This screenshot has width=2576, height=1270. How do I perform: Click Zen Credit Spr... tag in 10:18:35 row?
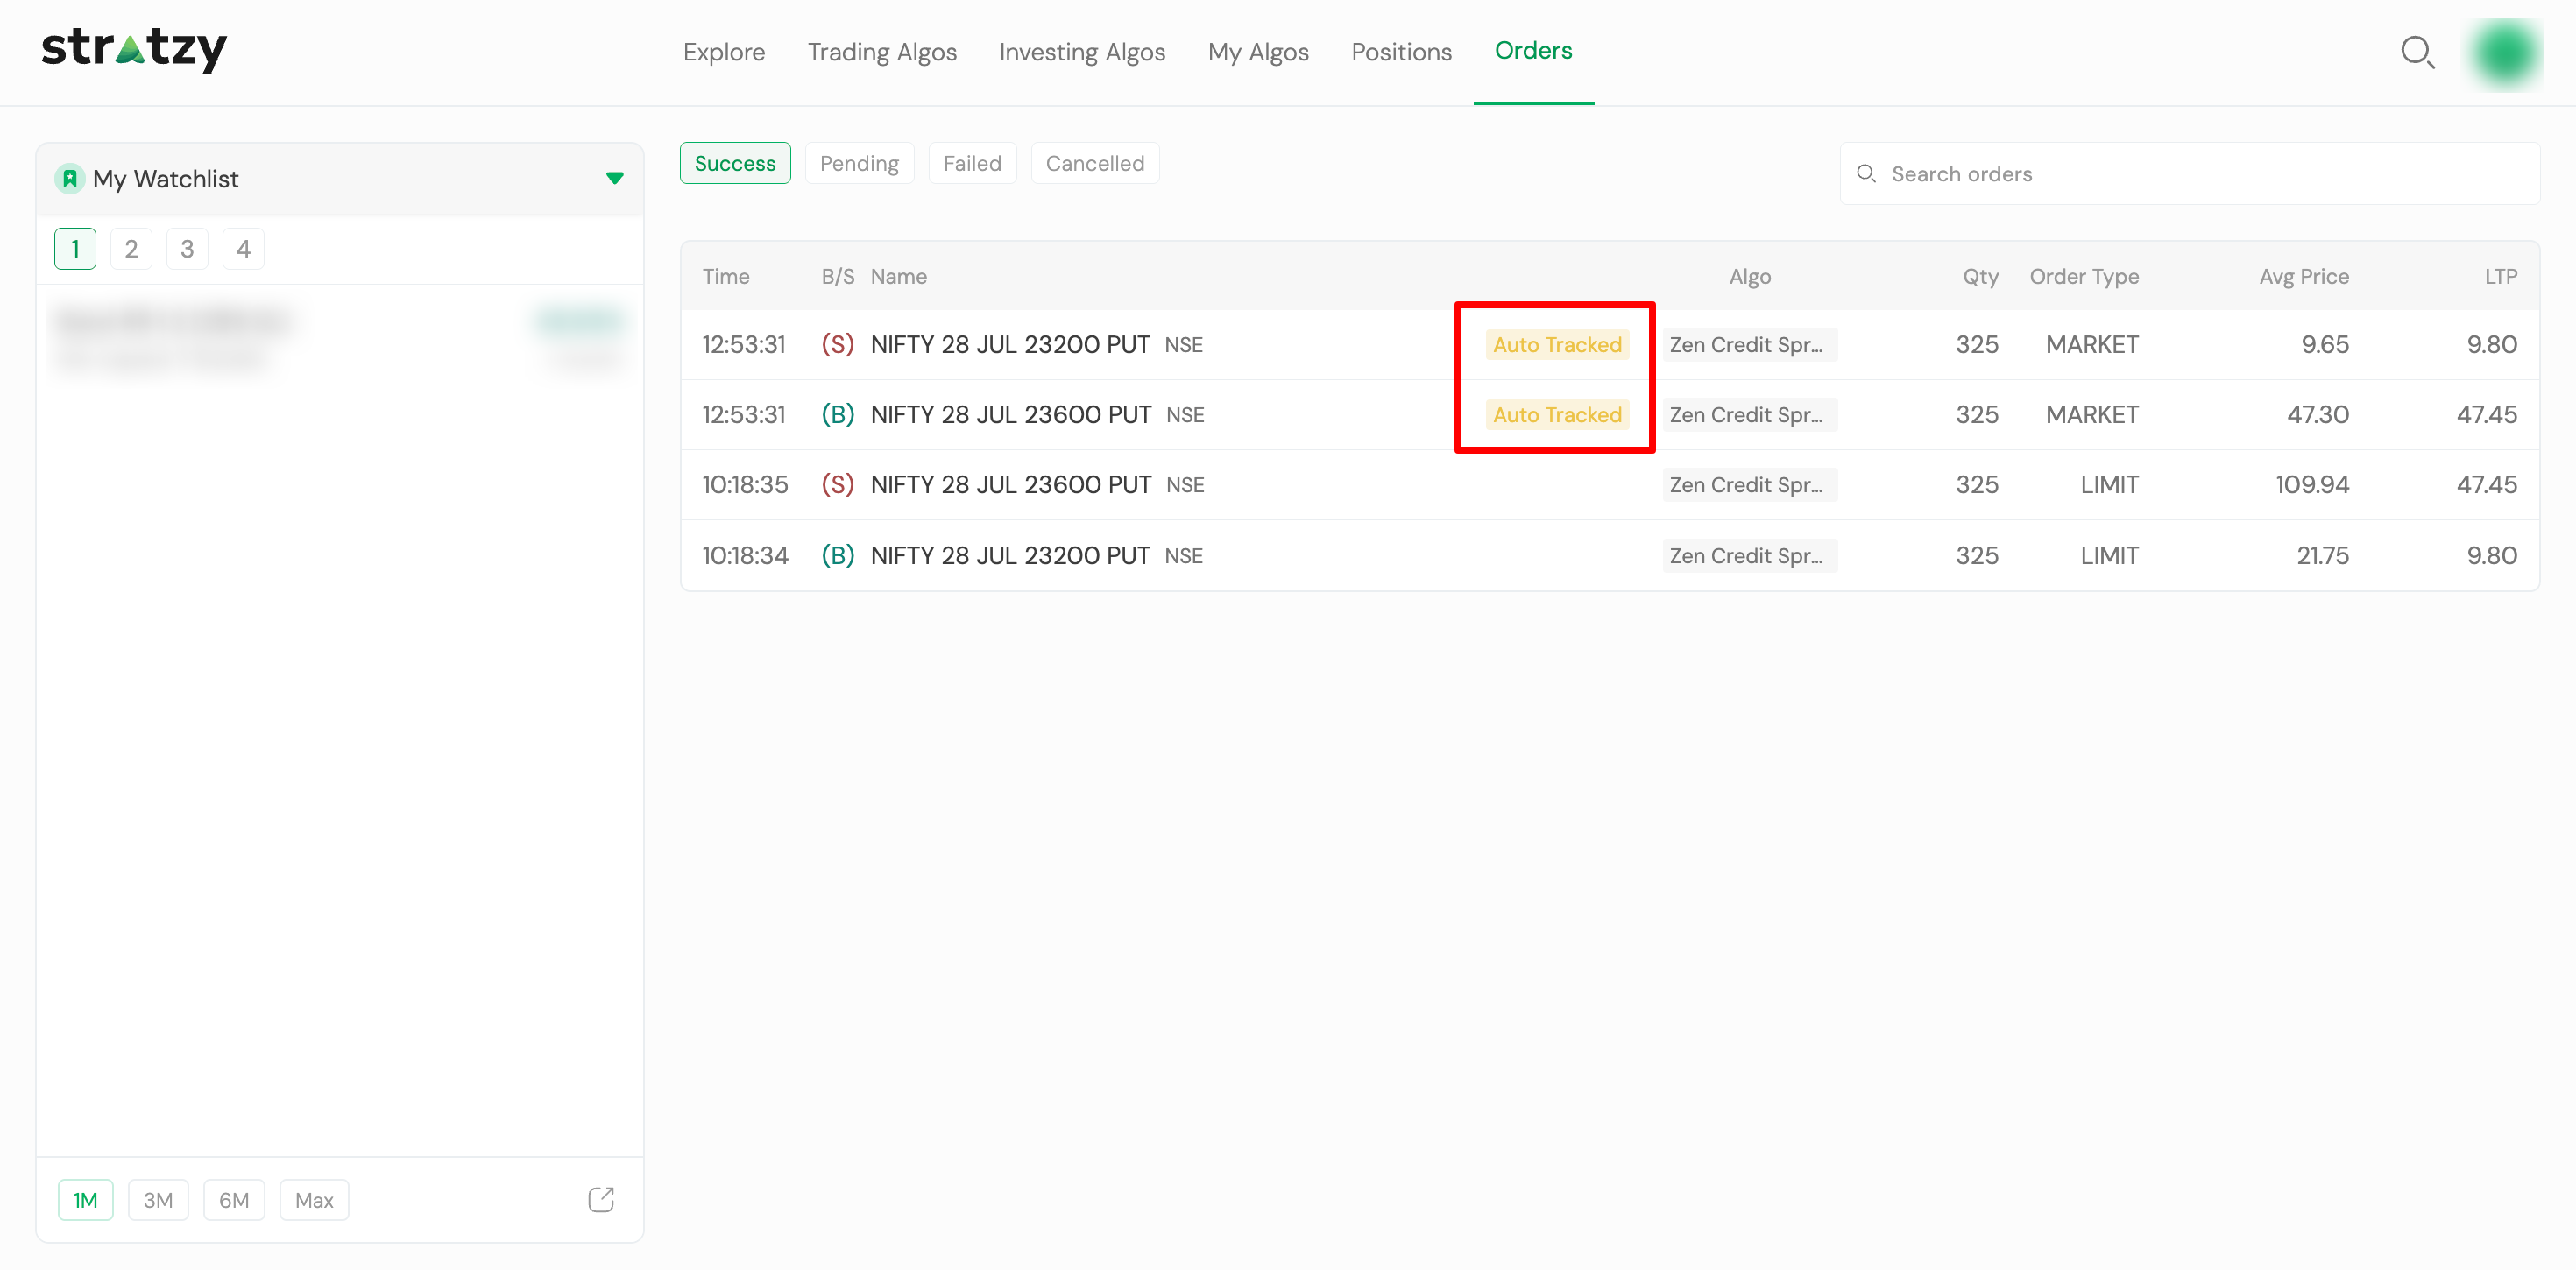(x=1749, y=484)
